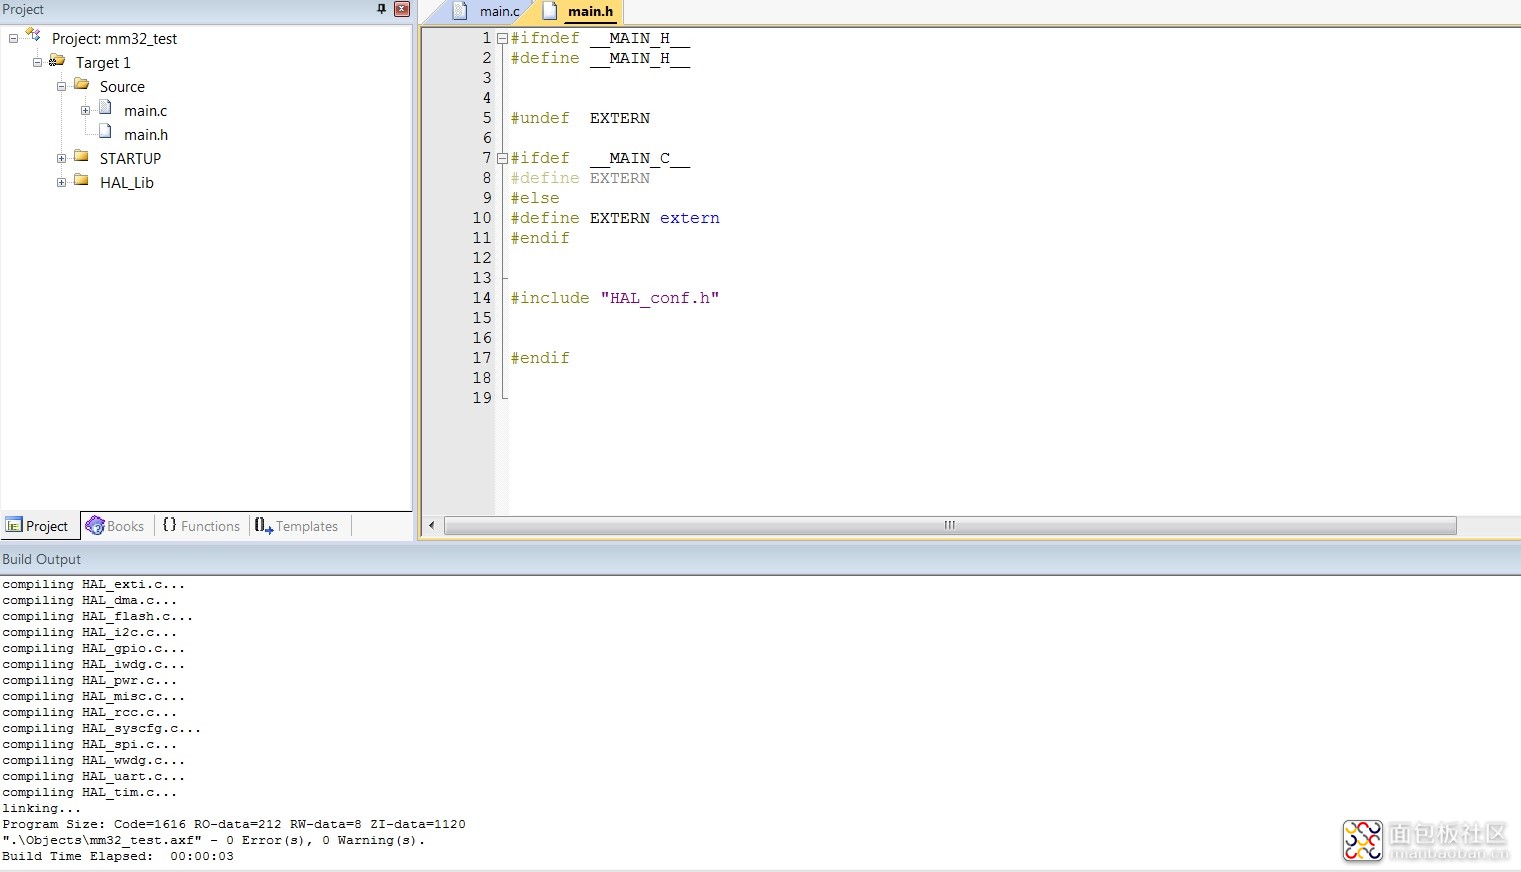Open the Books panel tab
Screen dimensions: 1521x872
click(116, 526)
